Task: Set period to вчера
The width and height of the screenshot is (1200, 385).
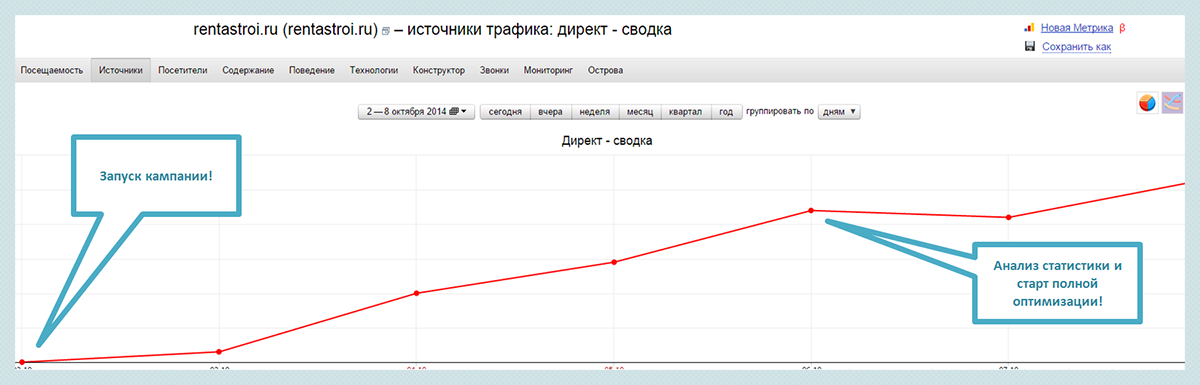Action: (x=550, y=112)
